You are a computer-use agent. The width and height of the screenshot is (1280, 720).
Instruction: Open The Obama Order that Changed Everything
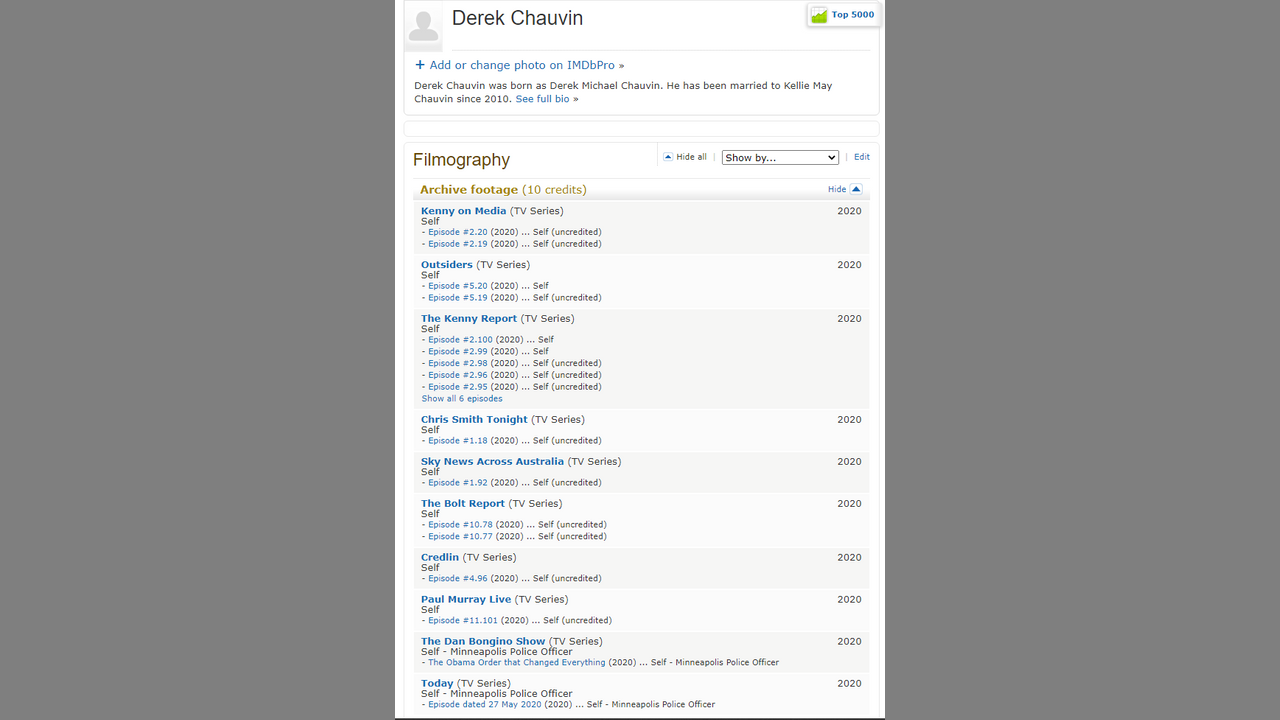pos(516,662)
